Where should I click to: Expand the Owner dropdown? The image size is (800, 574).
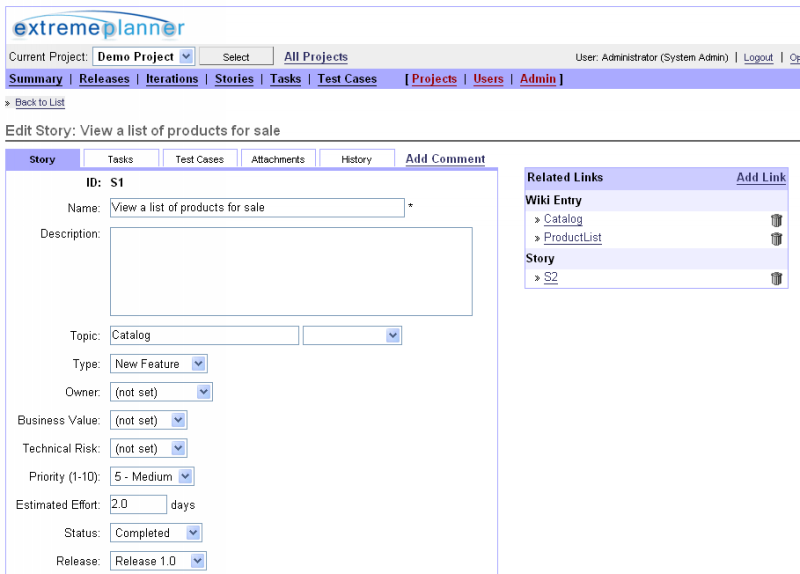pyautogui.click(x=161, y=392)
